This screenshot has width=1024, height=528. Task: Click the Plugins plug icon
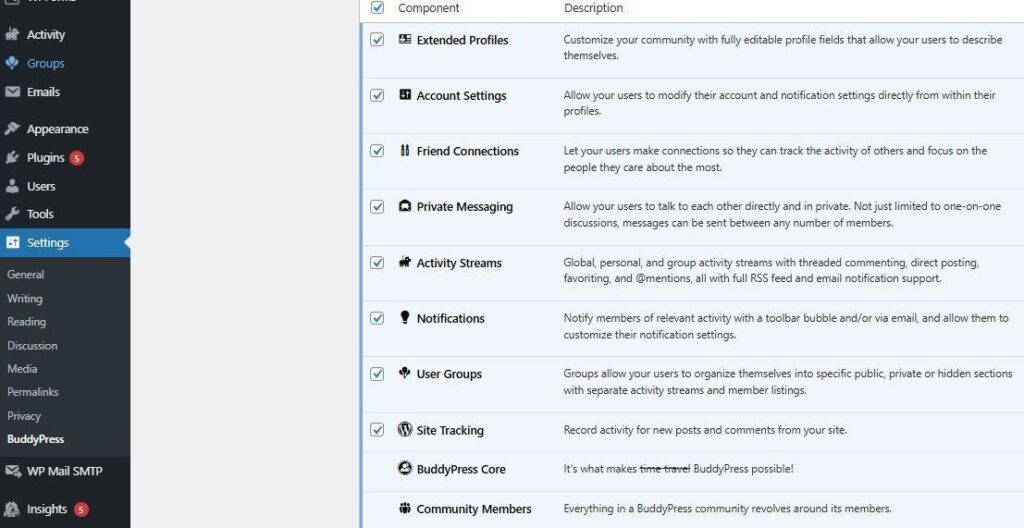click(12, 157)
